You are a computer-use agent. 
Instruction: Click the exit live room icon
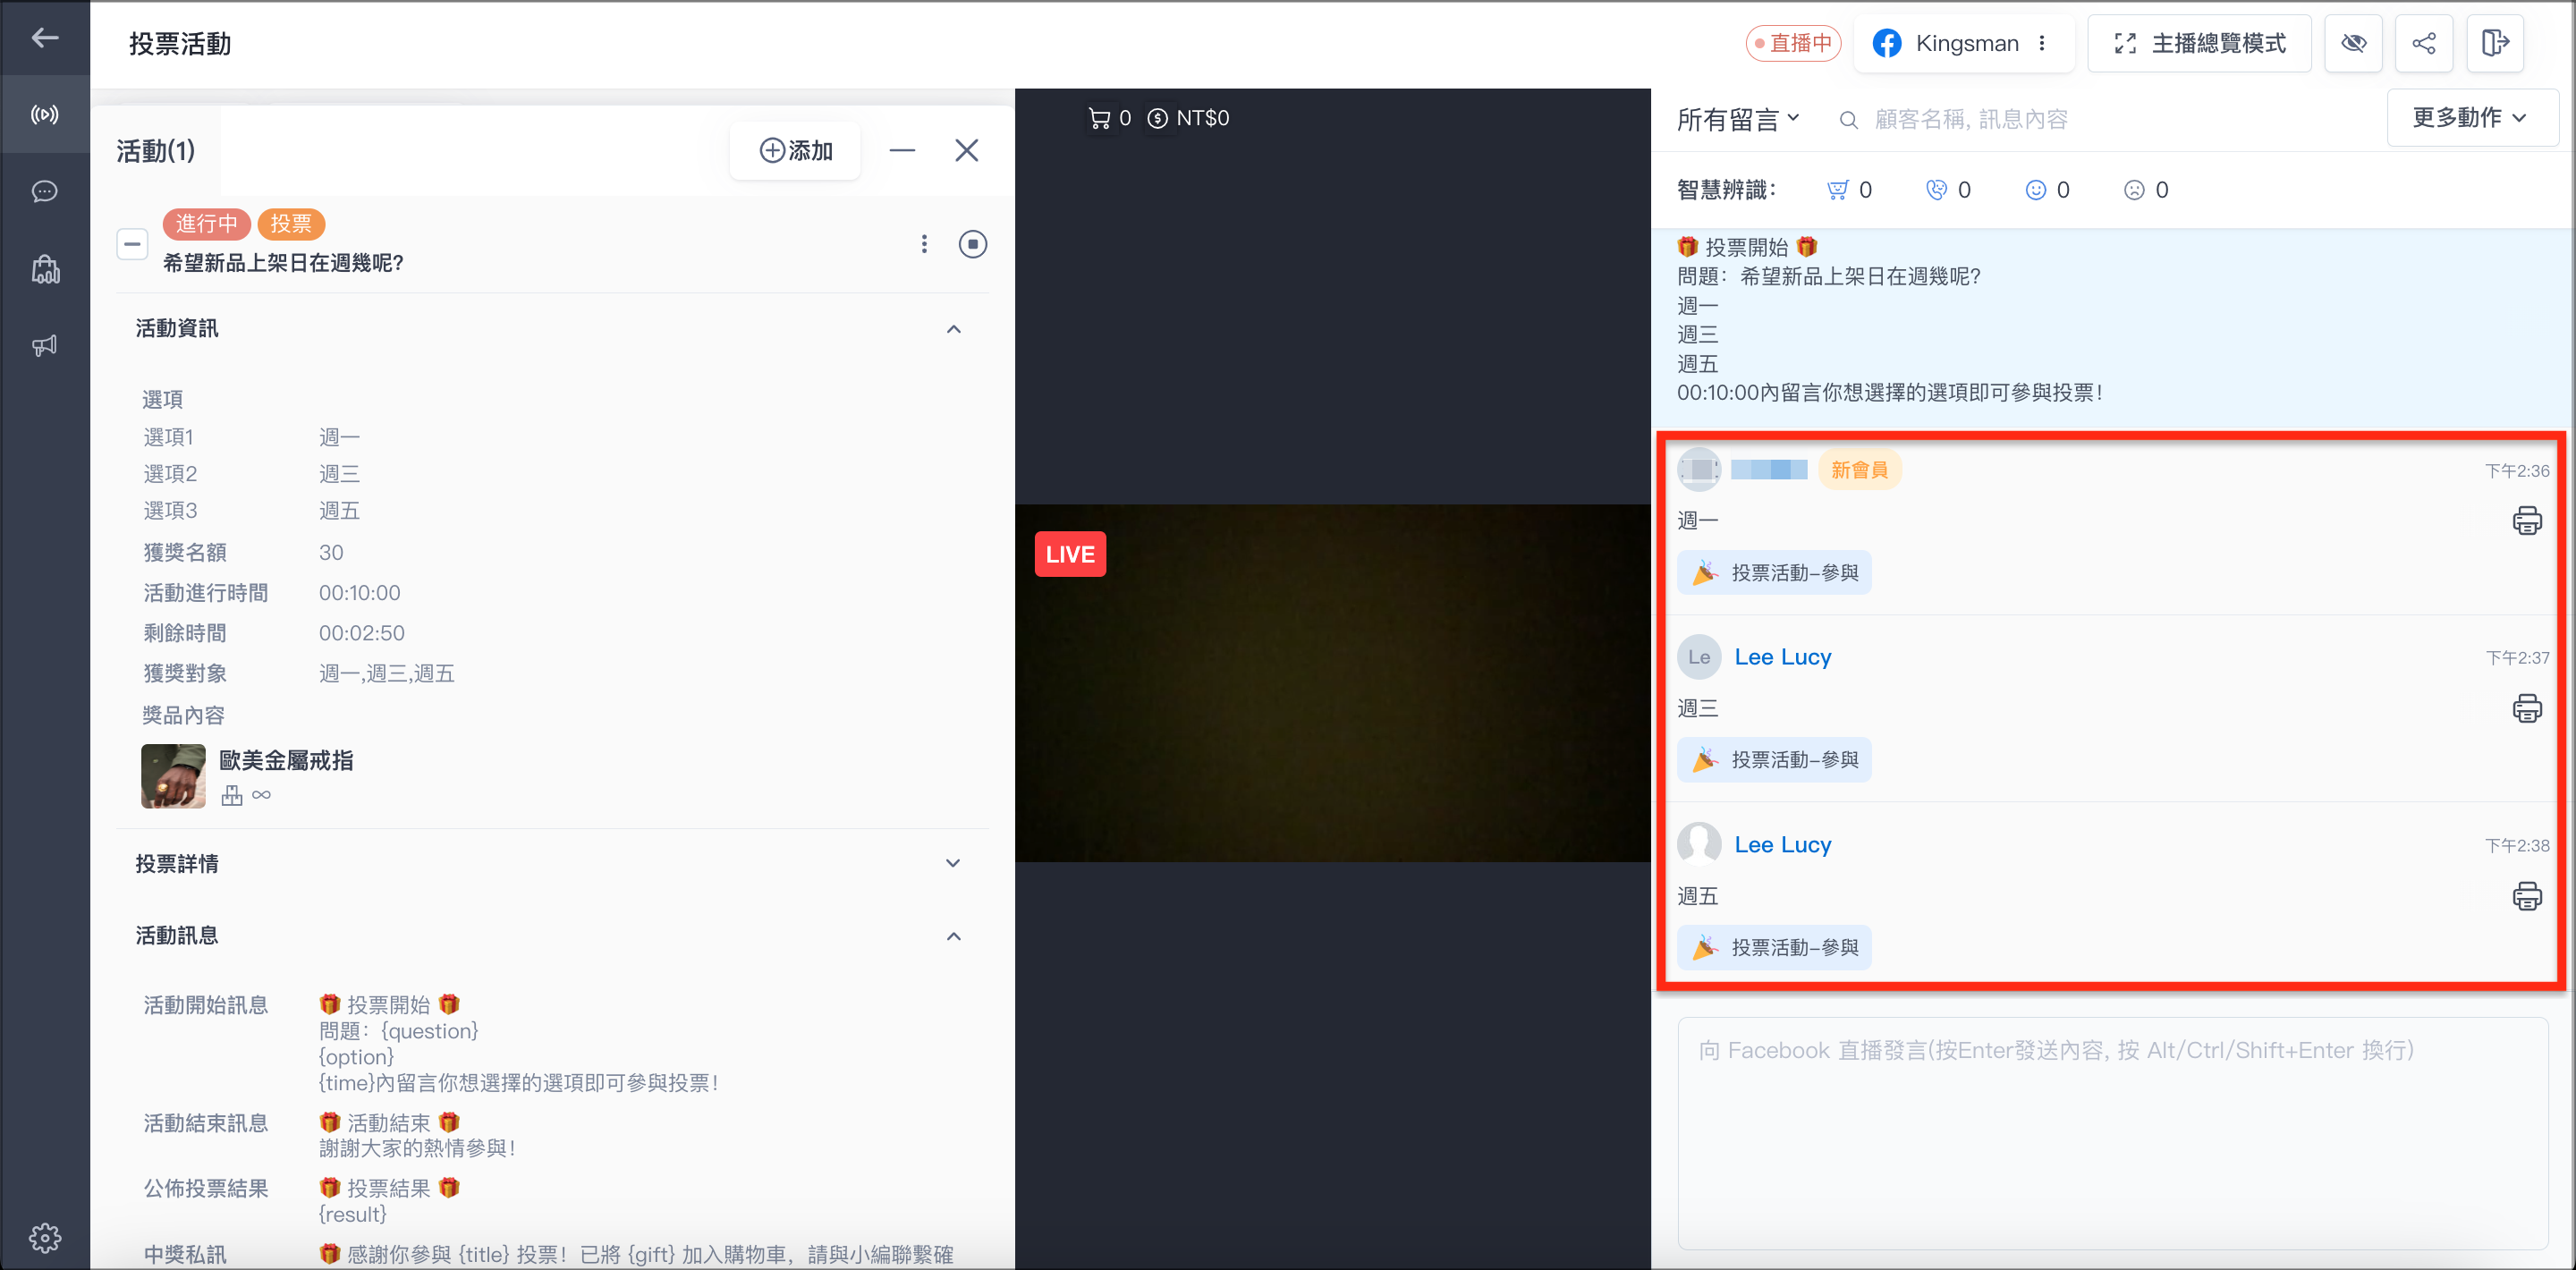pos(2495,43)
